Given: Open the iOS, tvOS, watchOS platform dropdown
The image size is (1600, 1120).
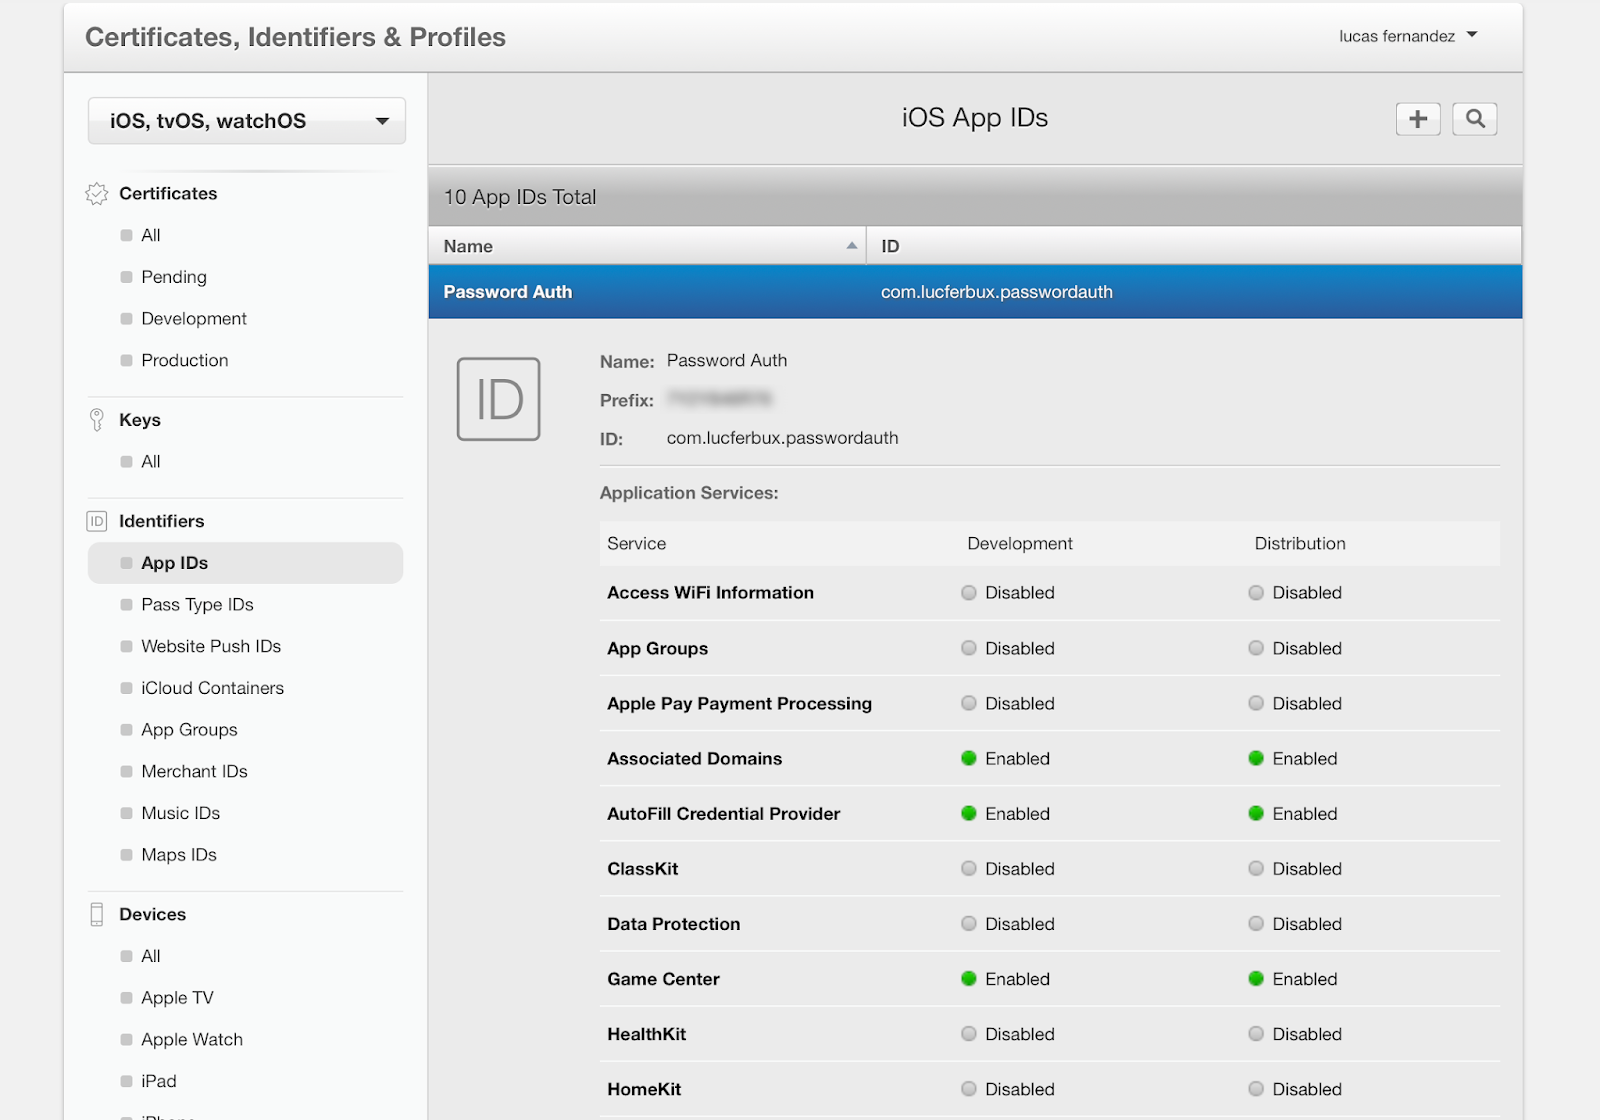Looking at the screenshot, I should click(246, 121).
